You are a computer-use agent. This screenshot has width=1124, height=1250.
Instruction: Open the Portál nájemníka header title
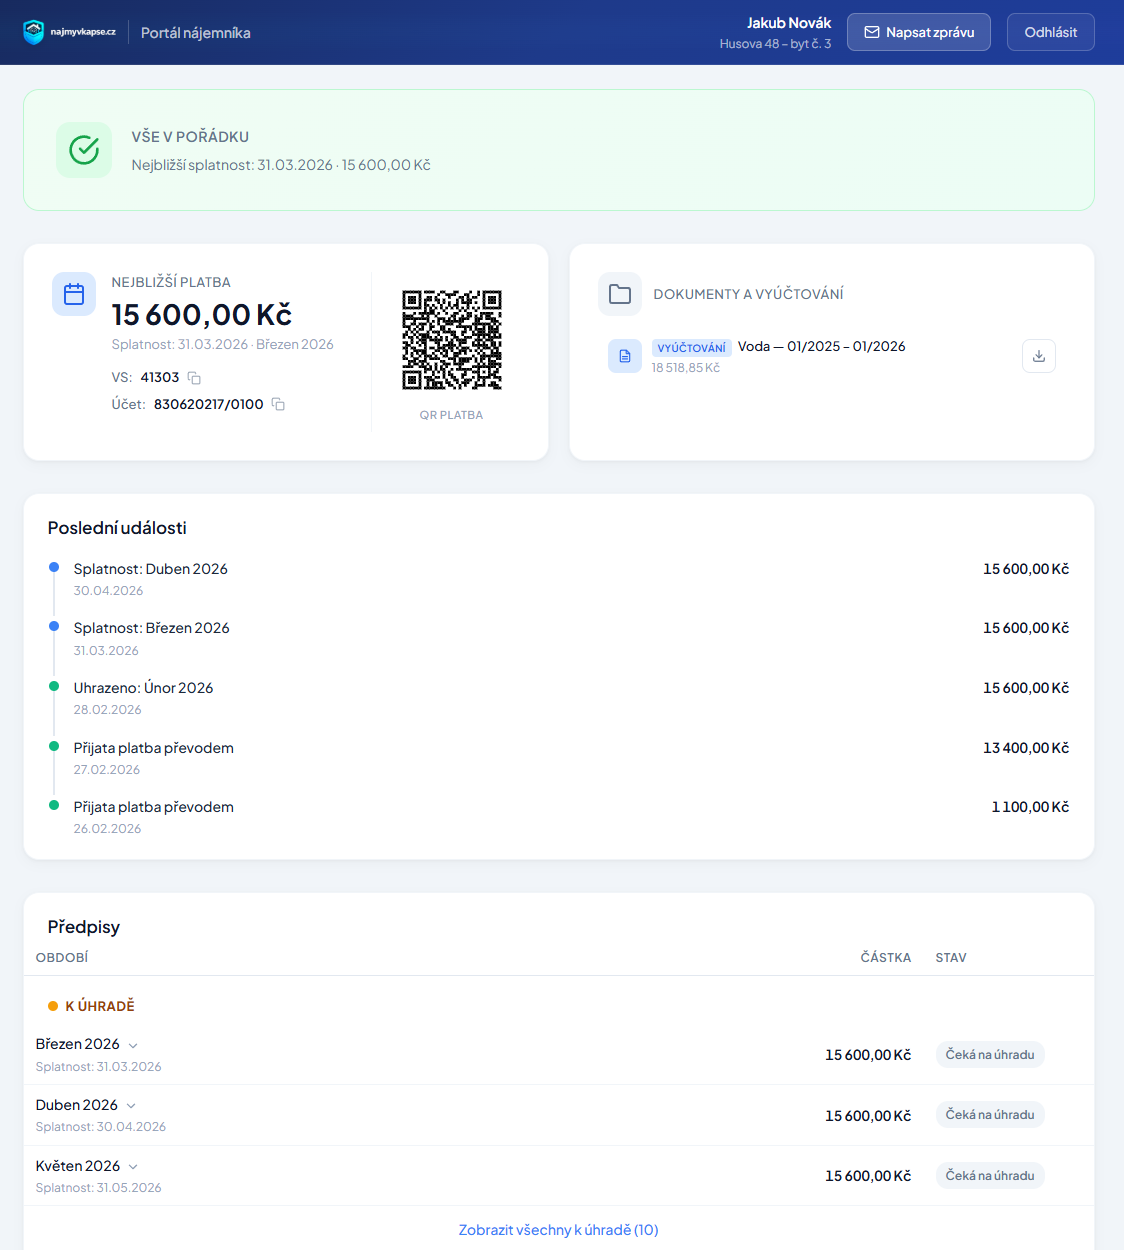196,33
